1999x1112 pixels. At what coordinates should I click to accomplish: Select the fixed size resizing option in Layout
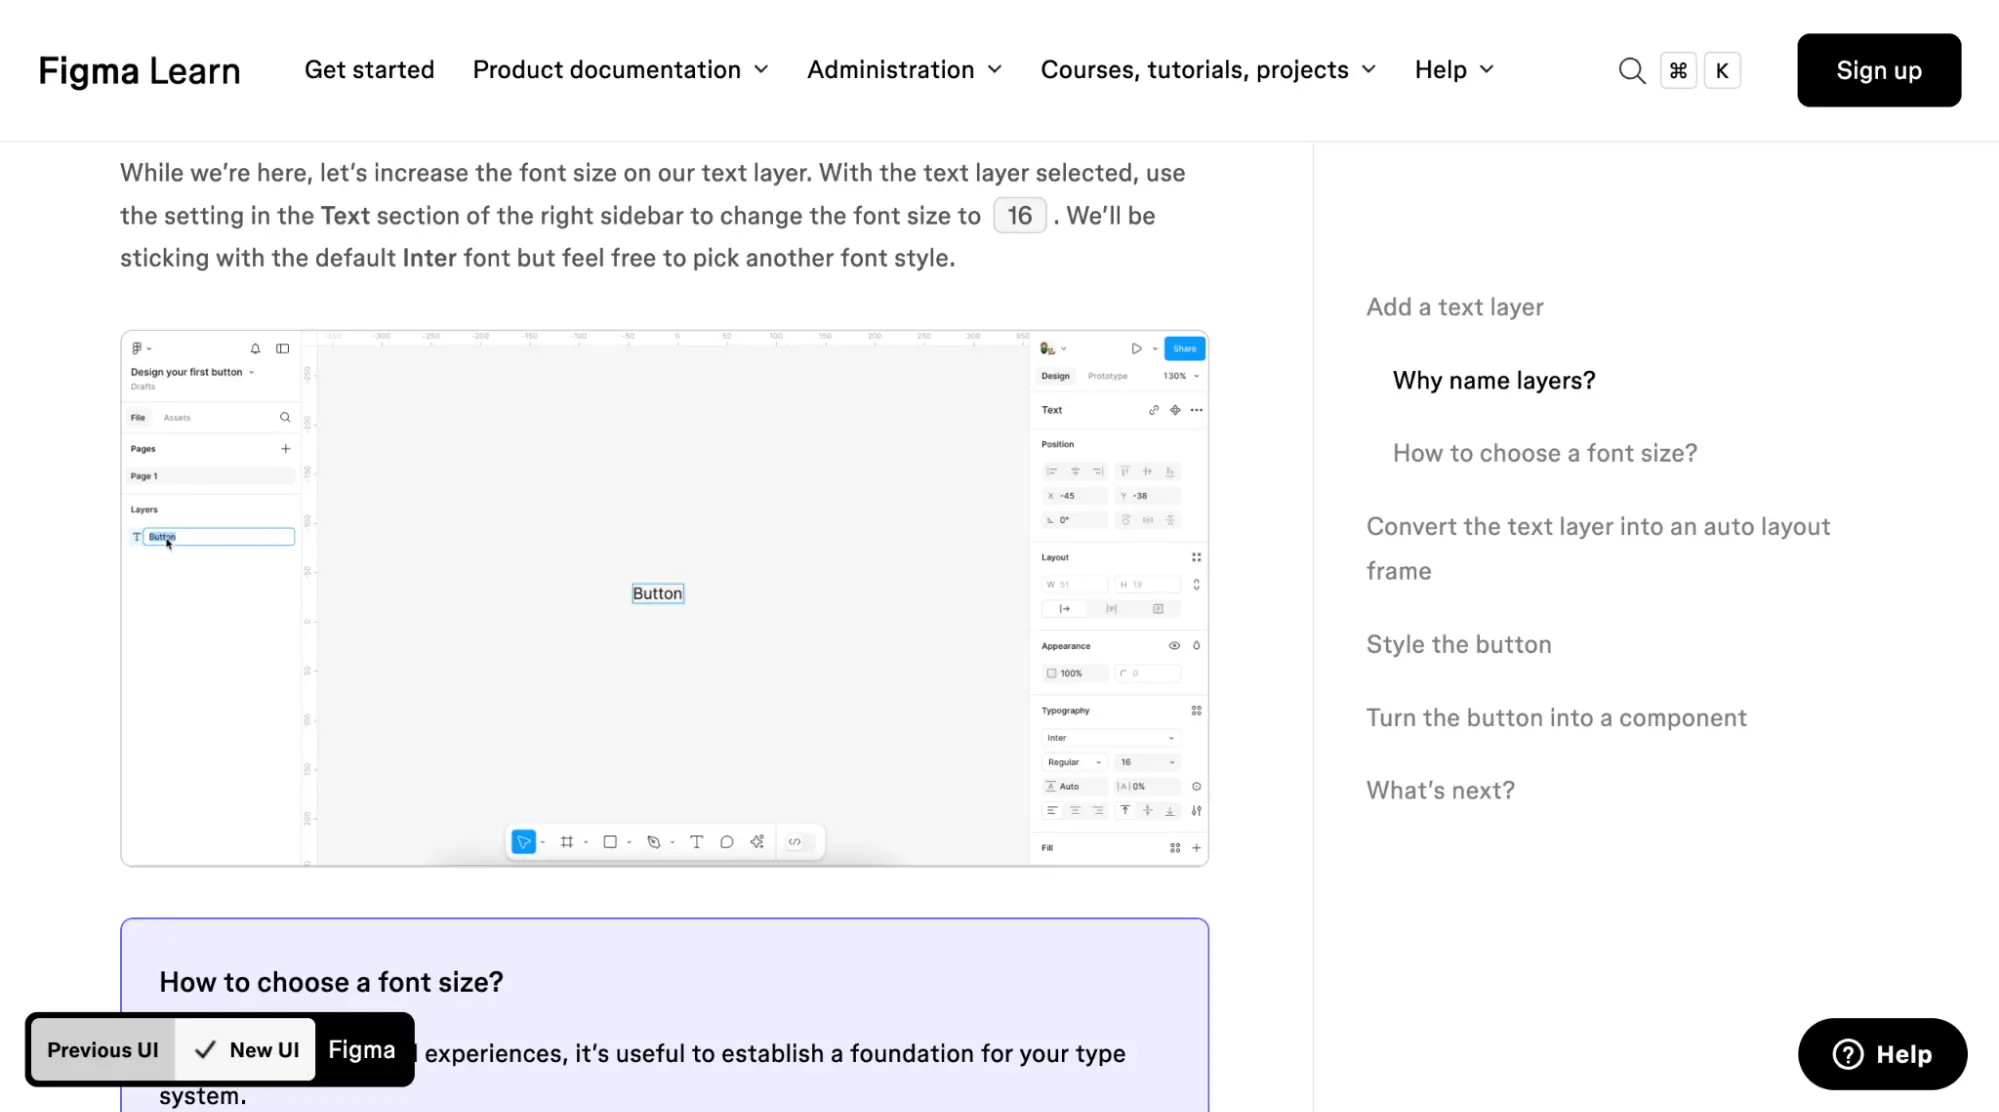(1158, 609)
